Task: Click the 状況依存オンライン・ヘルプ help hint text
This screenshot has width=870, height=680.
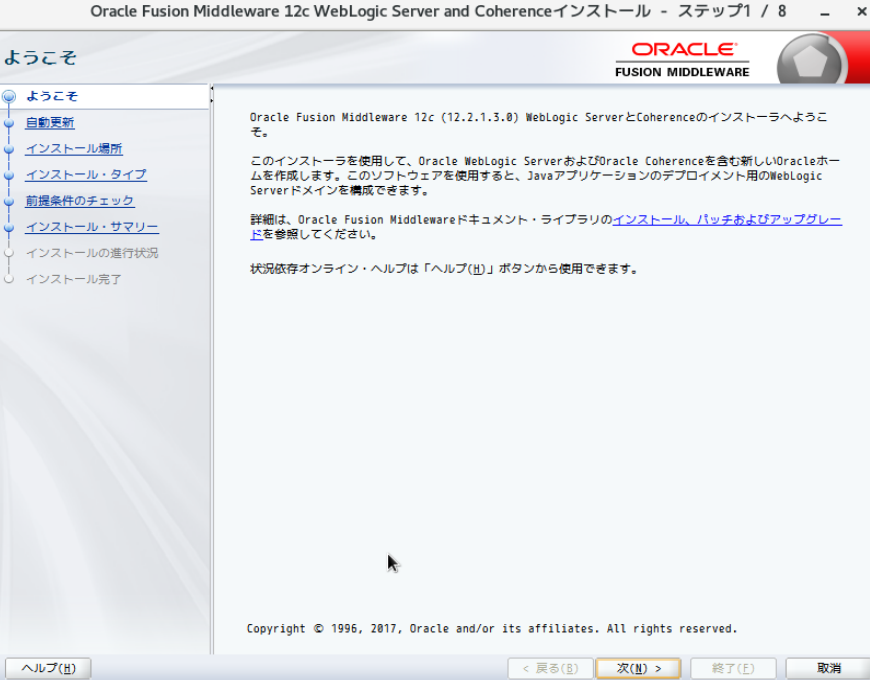Action: click(444, 269)
